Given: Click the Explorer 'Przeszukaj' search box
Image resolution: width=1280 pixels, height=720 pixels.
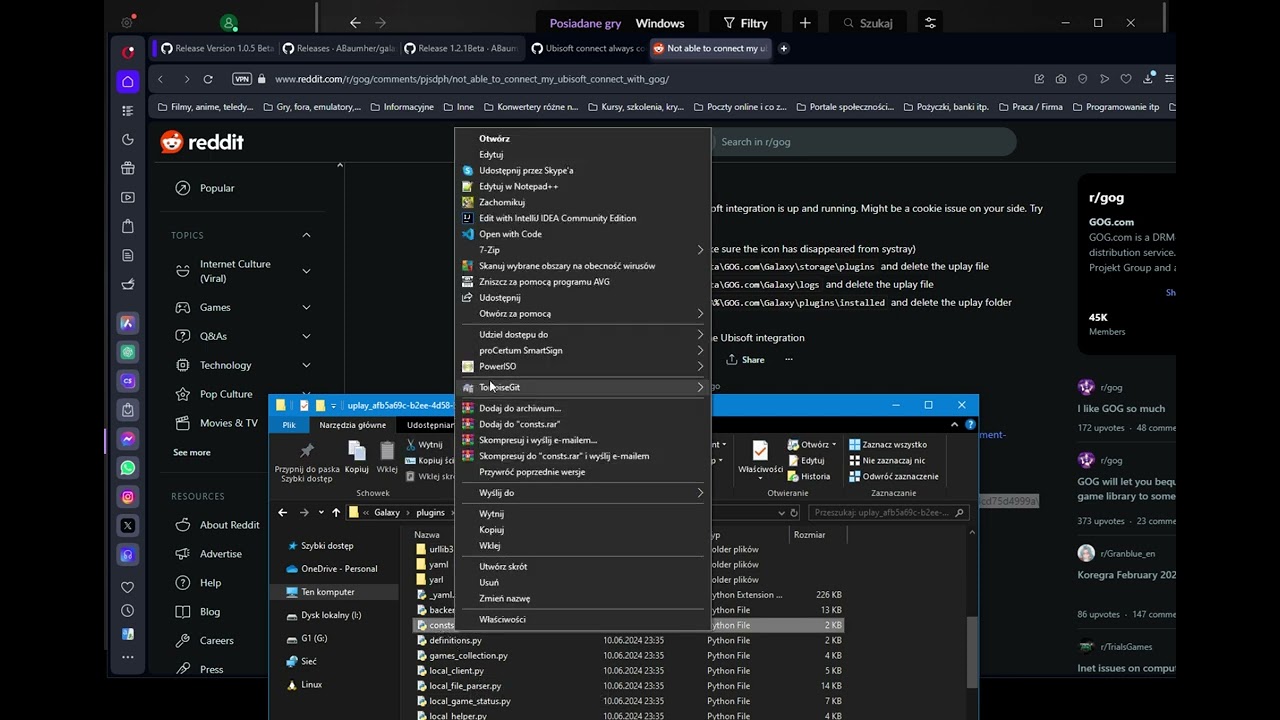Looking at the screenshot, I should click(888, 513).
